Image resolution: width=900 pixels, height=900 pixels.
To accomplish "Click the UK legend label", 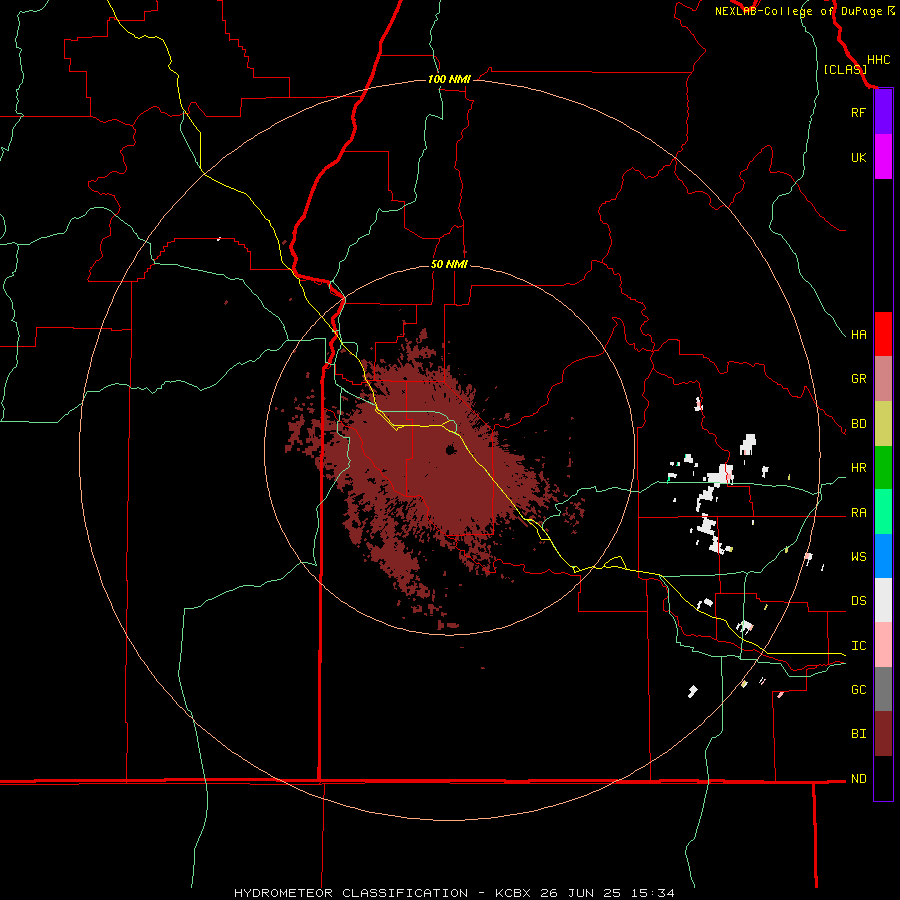I will click(858, 158).
